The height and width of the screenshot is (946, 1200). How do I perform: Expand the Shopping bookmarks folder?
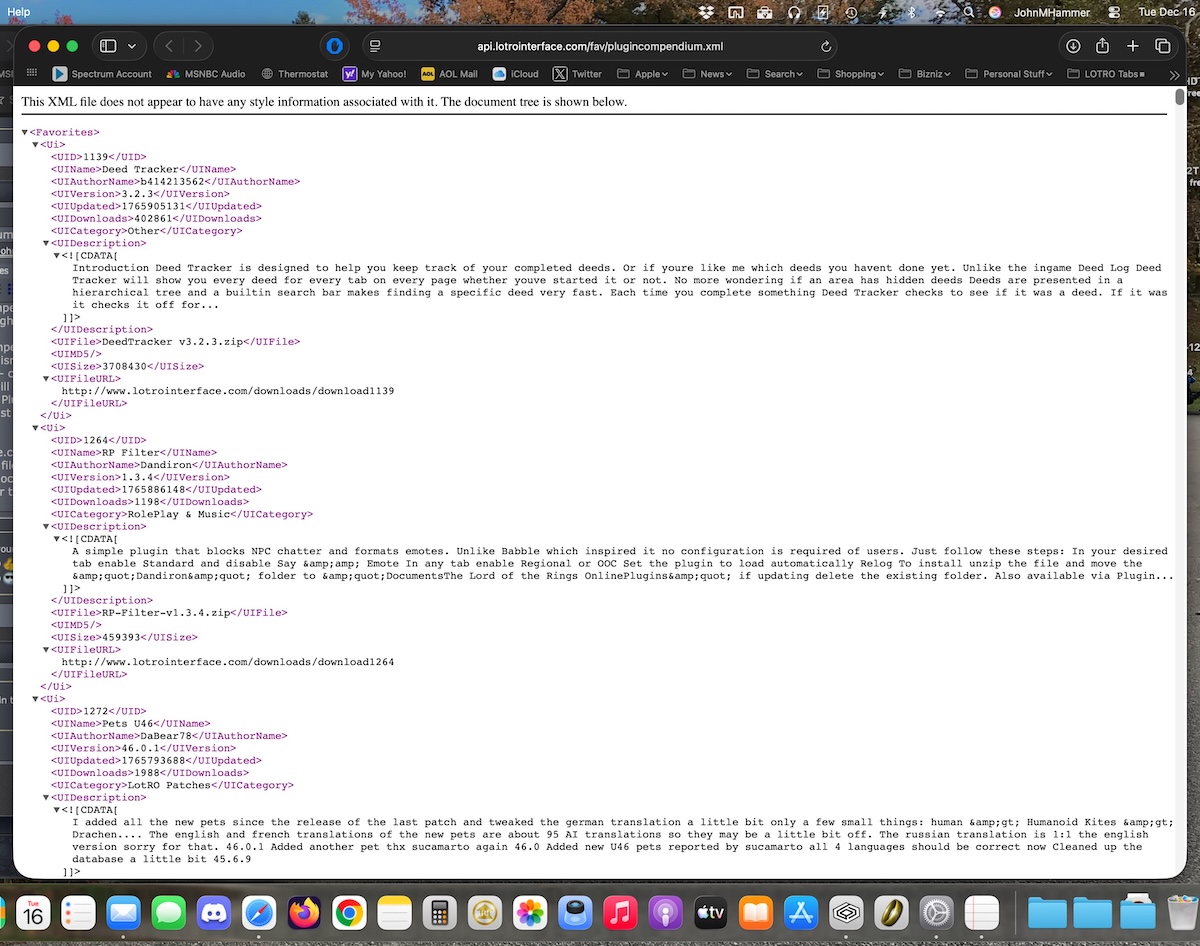coord(851,74)
